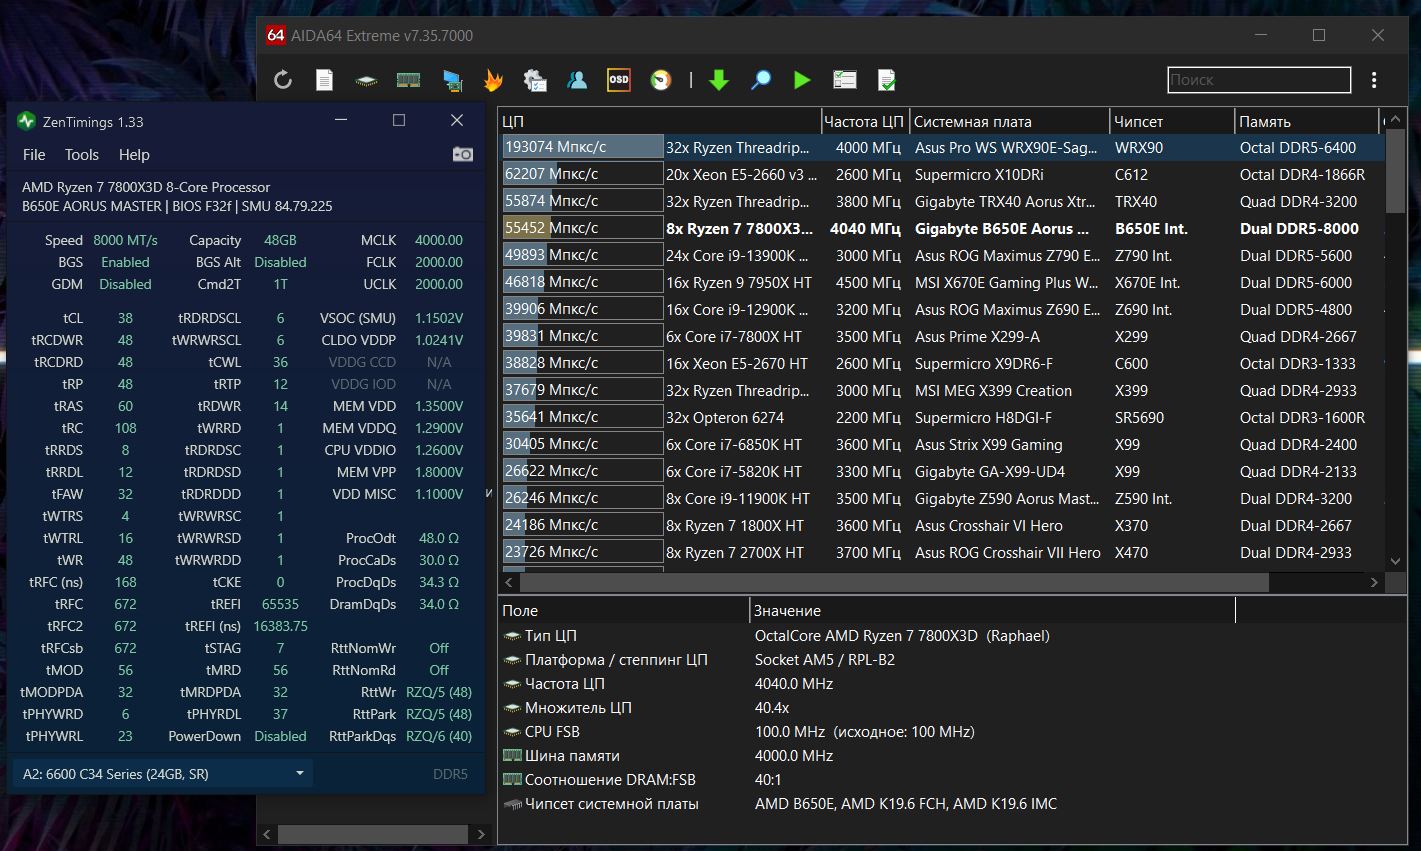Image resolution: width=1421 pixels, height=851 pixels.
Task: Click the benchmark list scroll-down arrow
Action: pyautogui.click(x=1395, y=562)
